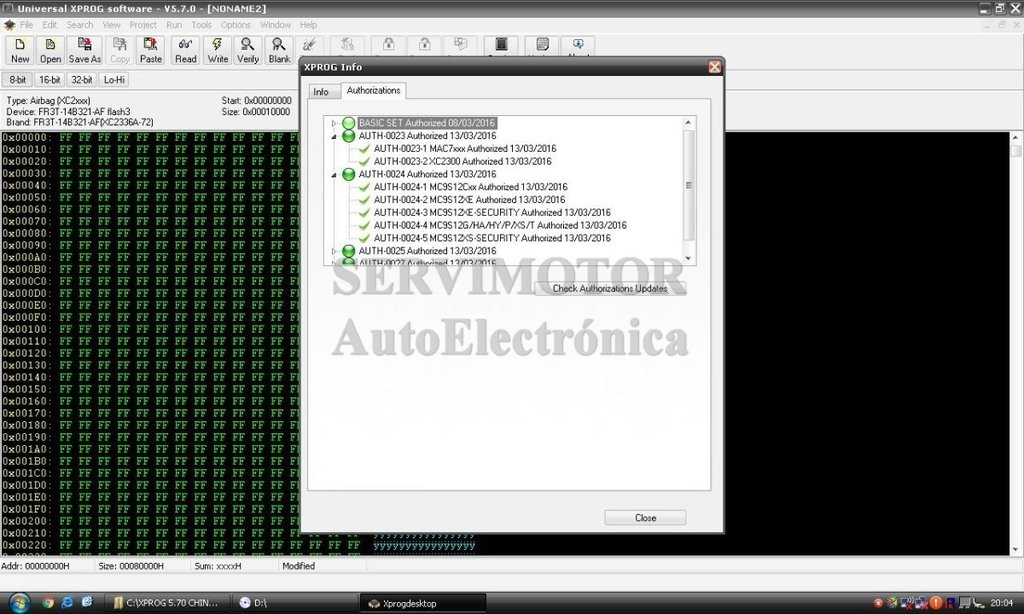Screen dimensions: 1024x614
Task: Switch to the Info tab
Action: 321,92
